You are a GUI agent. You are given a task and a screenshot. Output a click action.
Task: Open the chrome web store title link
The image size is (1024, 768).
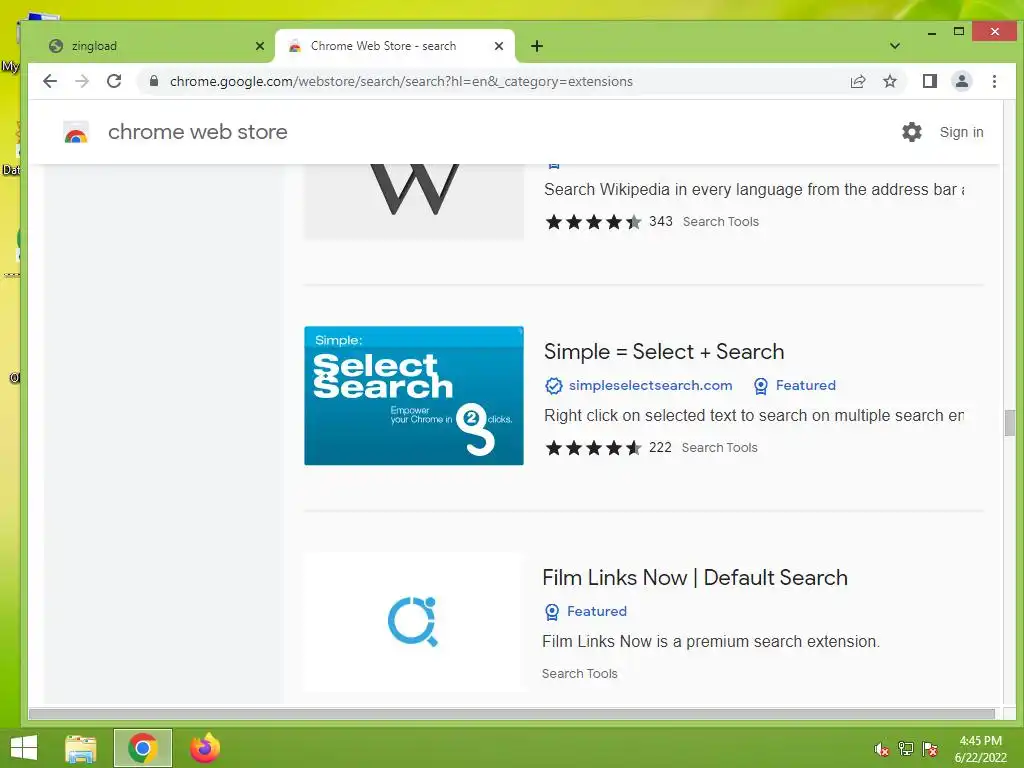197,132
